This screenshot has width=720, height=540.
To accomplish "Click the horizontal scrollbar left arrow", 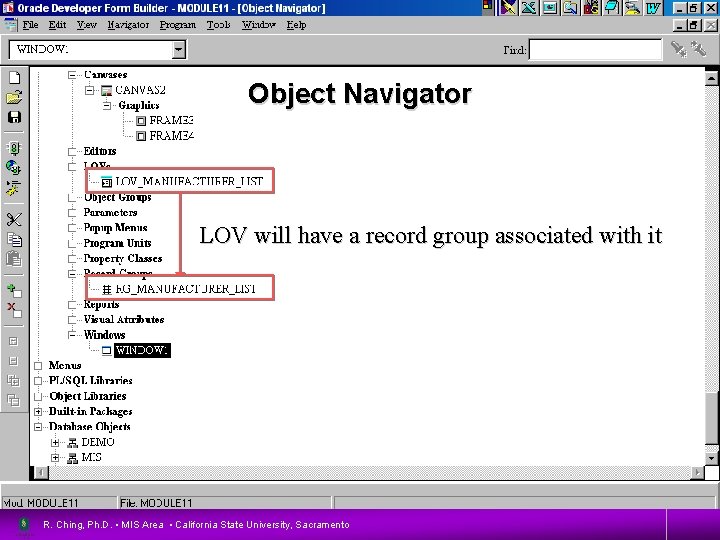I will (x=41, y=472).
